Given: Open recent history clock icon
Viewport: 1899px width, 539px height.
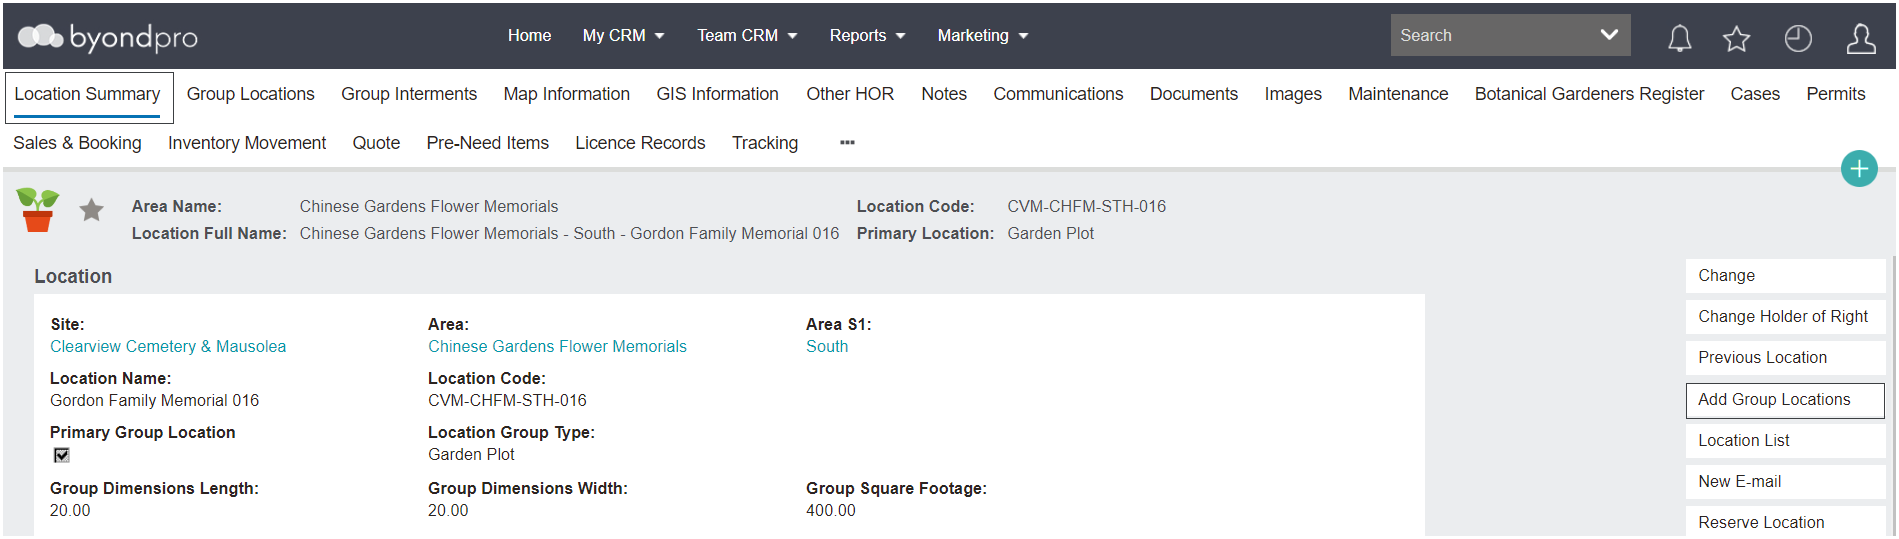Looking at the screenshot, I should tap(1798, 38).
